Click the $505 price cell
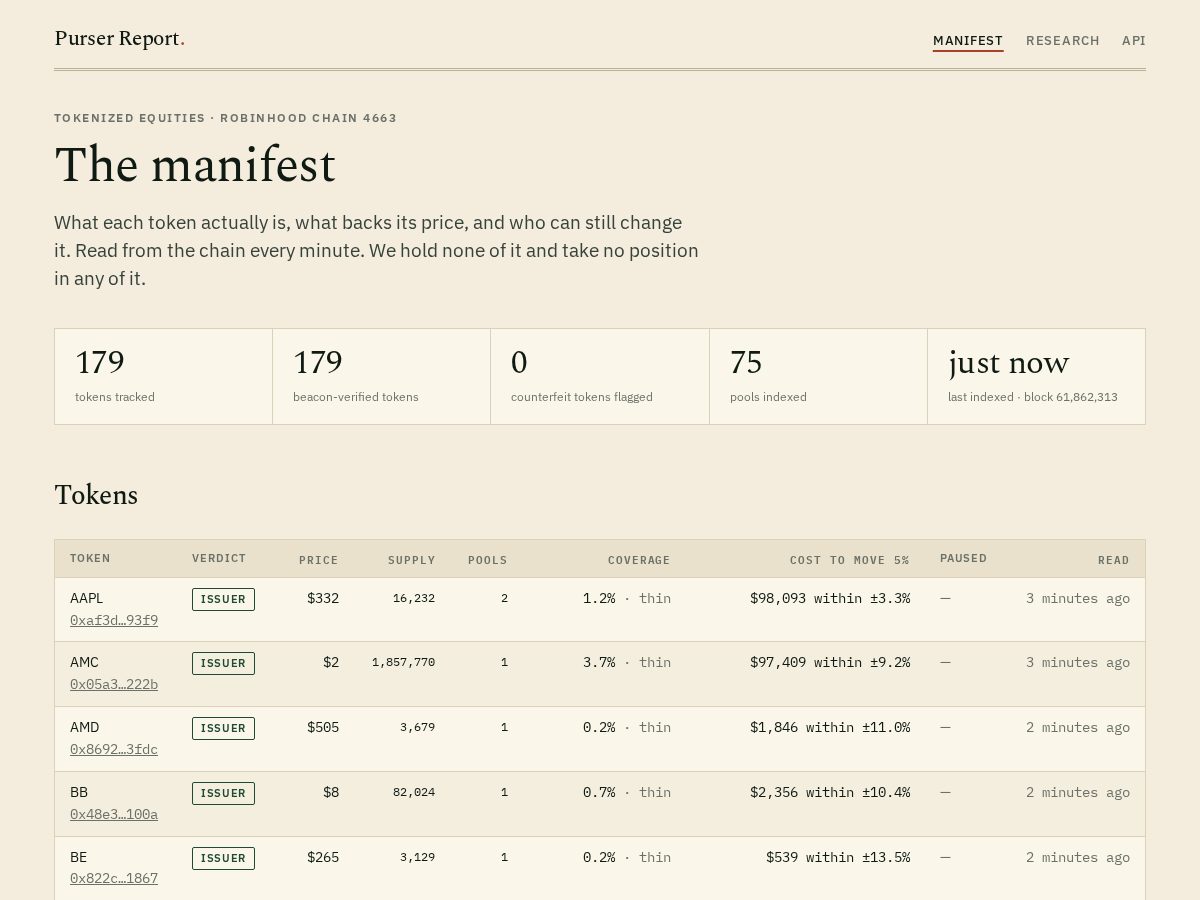 tap(323, 727)
